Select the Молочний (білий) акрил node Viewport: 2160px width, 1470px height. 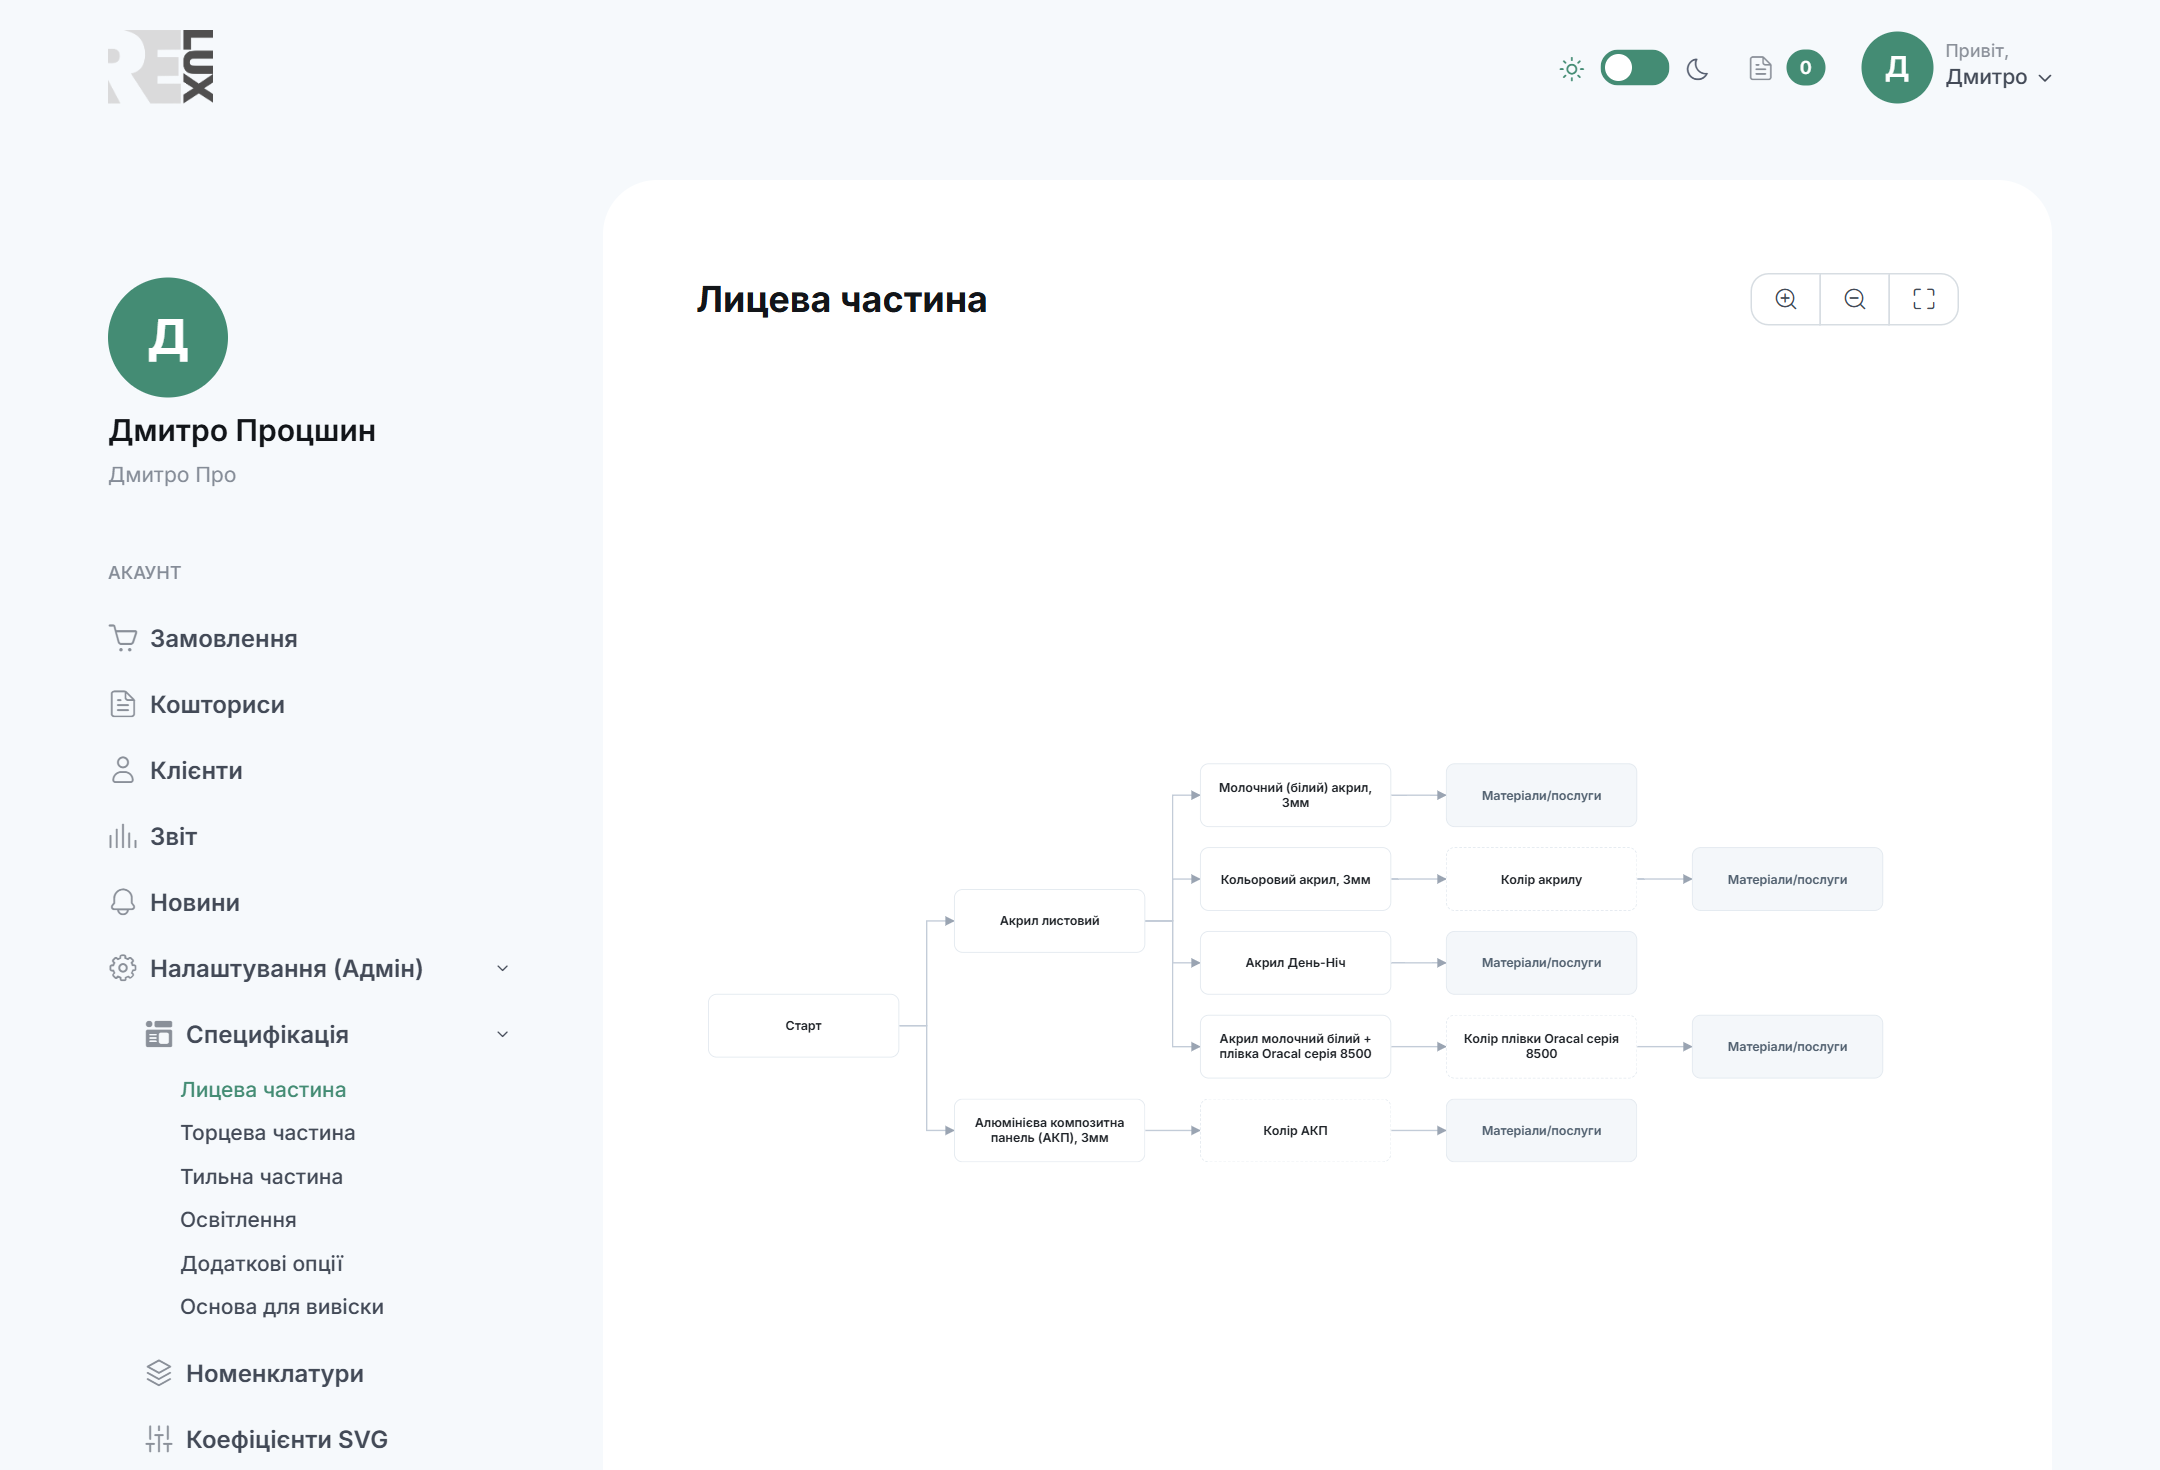pos(1295,795)
